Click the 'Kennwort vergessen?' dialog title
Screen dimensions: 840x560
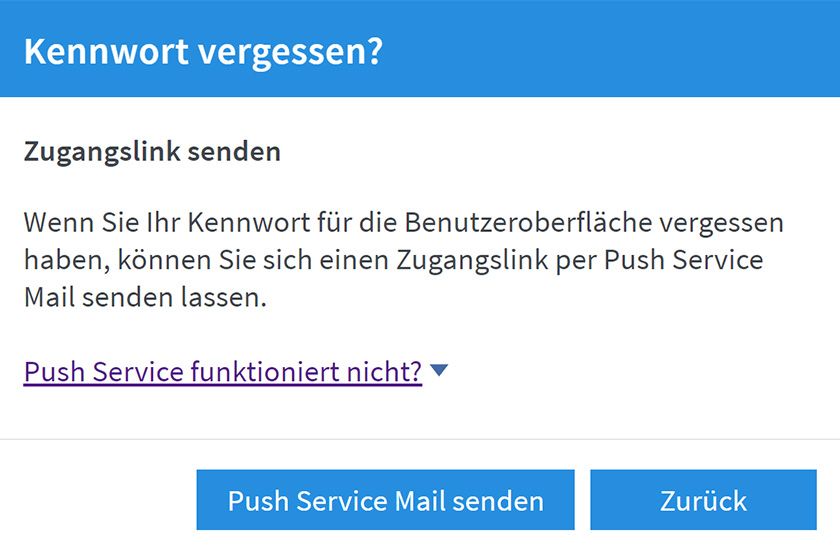pyautogui.click(x=203, y=50)
